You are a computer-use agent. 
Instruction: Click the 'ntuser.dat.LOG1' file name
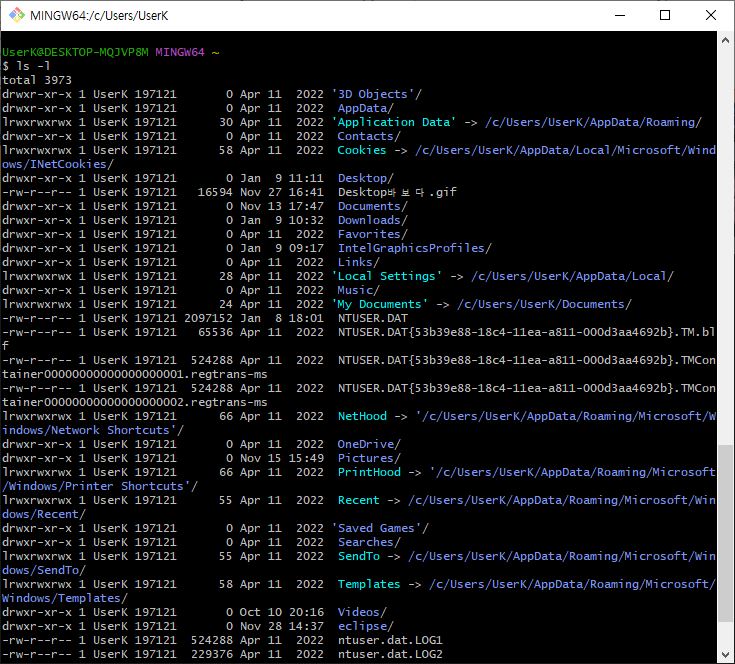[390, 641]
